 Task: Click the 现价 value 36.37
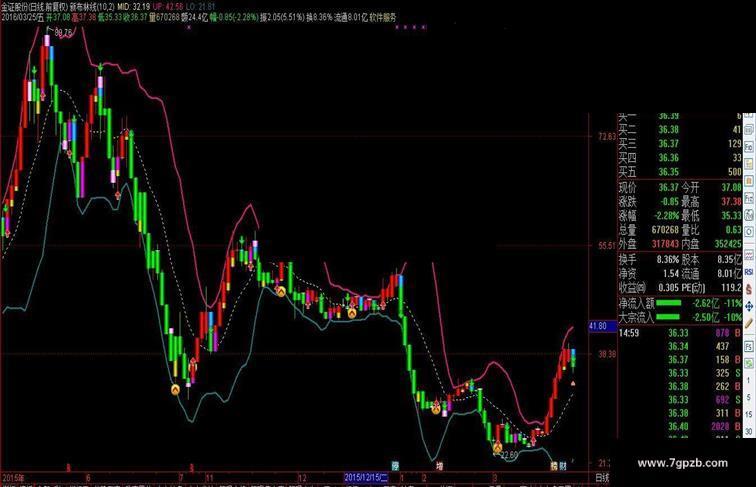(x=669, y=187)
